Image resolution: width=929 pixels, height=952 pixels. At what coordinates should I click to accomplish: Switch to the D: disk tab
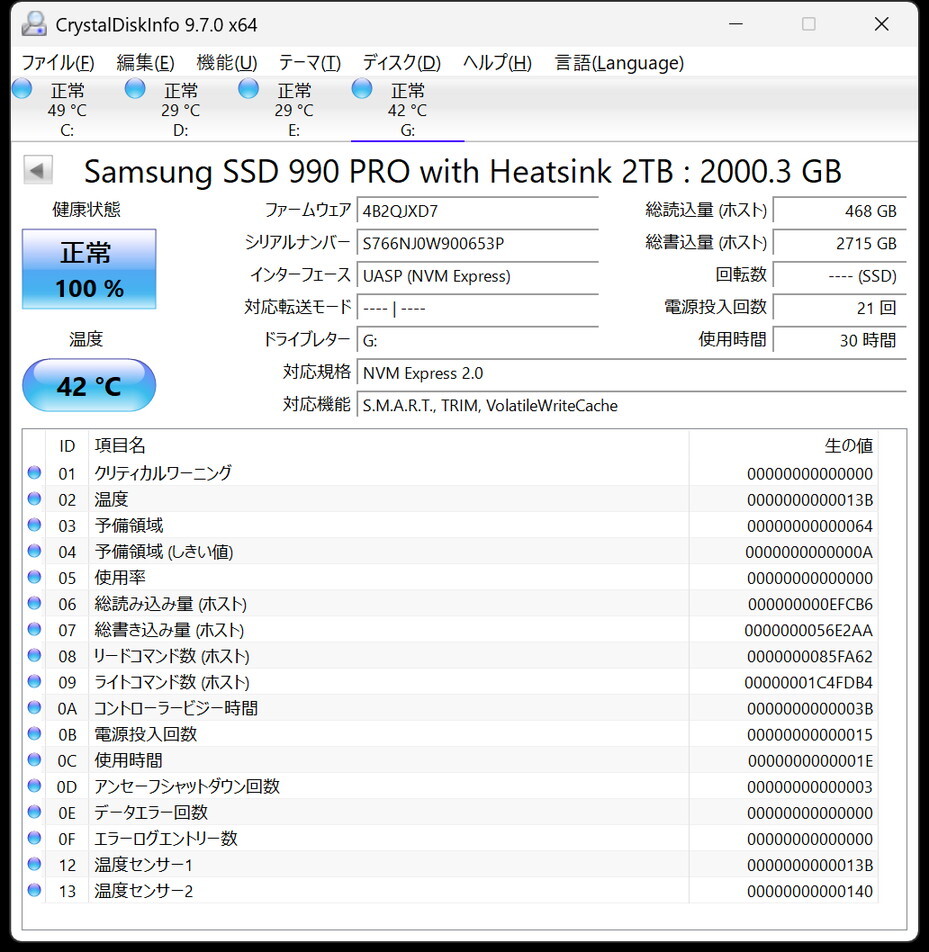tap(180, 109)
